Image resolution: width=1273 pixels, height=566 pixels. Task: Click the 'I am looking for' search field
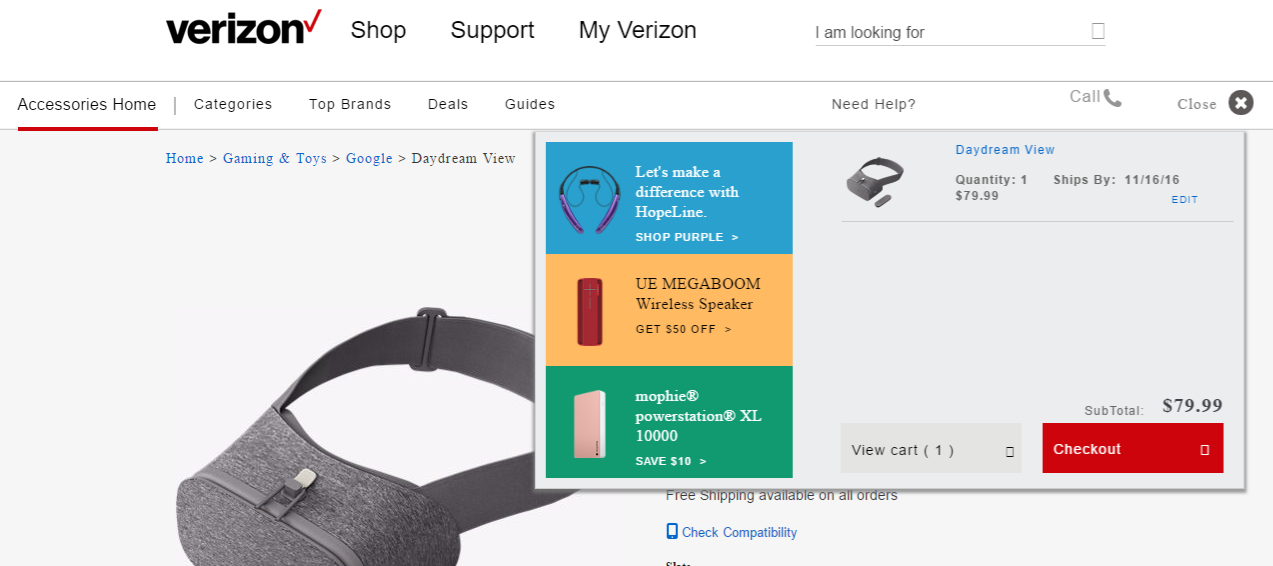point(950,33)
